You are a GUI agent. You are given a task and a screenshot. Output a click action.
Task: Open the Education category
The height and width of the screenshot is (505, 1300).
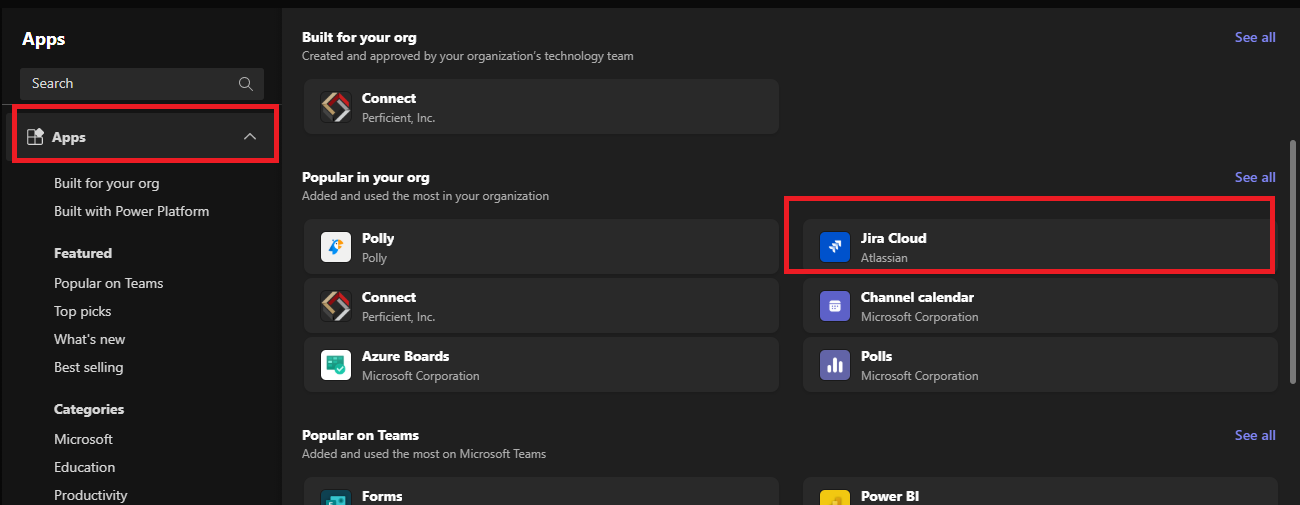pyautogui.click(x=85, y=467)
